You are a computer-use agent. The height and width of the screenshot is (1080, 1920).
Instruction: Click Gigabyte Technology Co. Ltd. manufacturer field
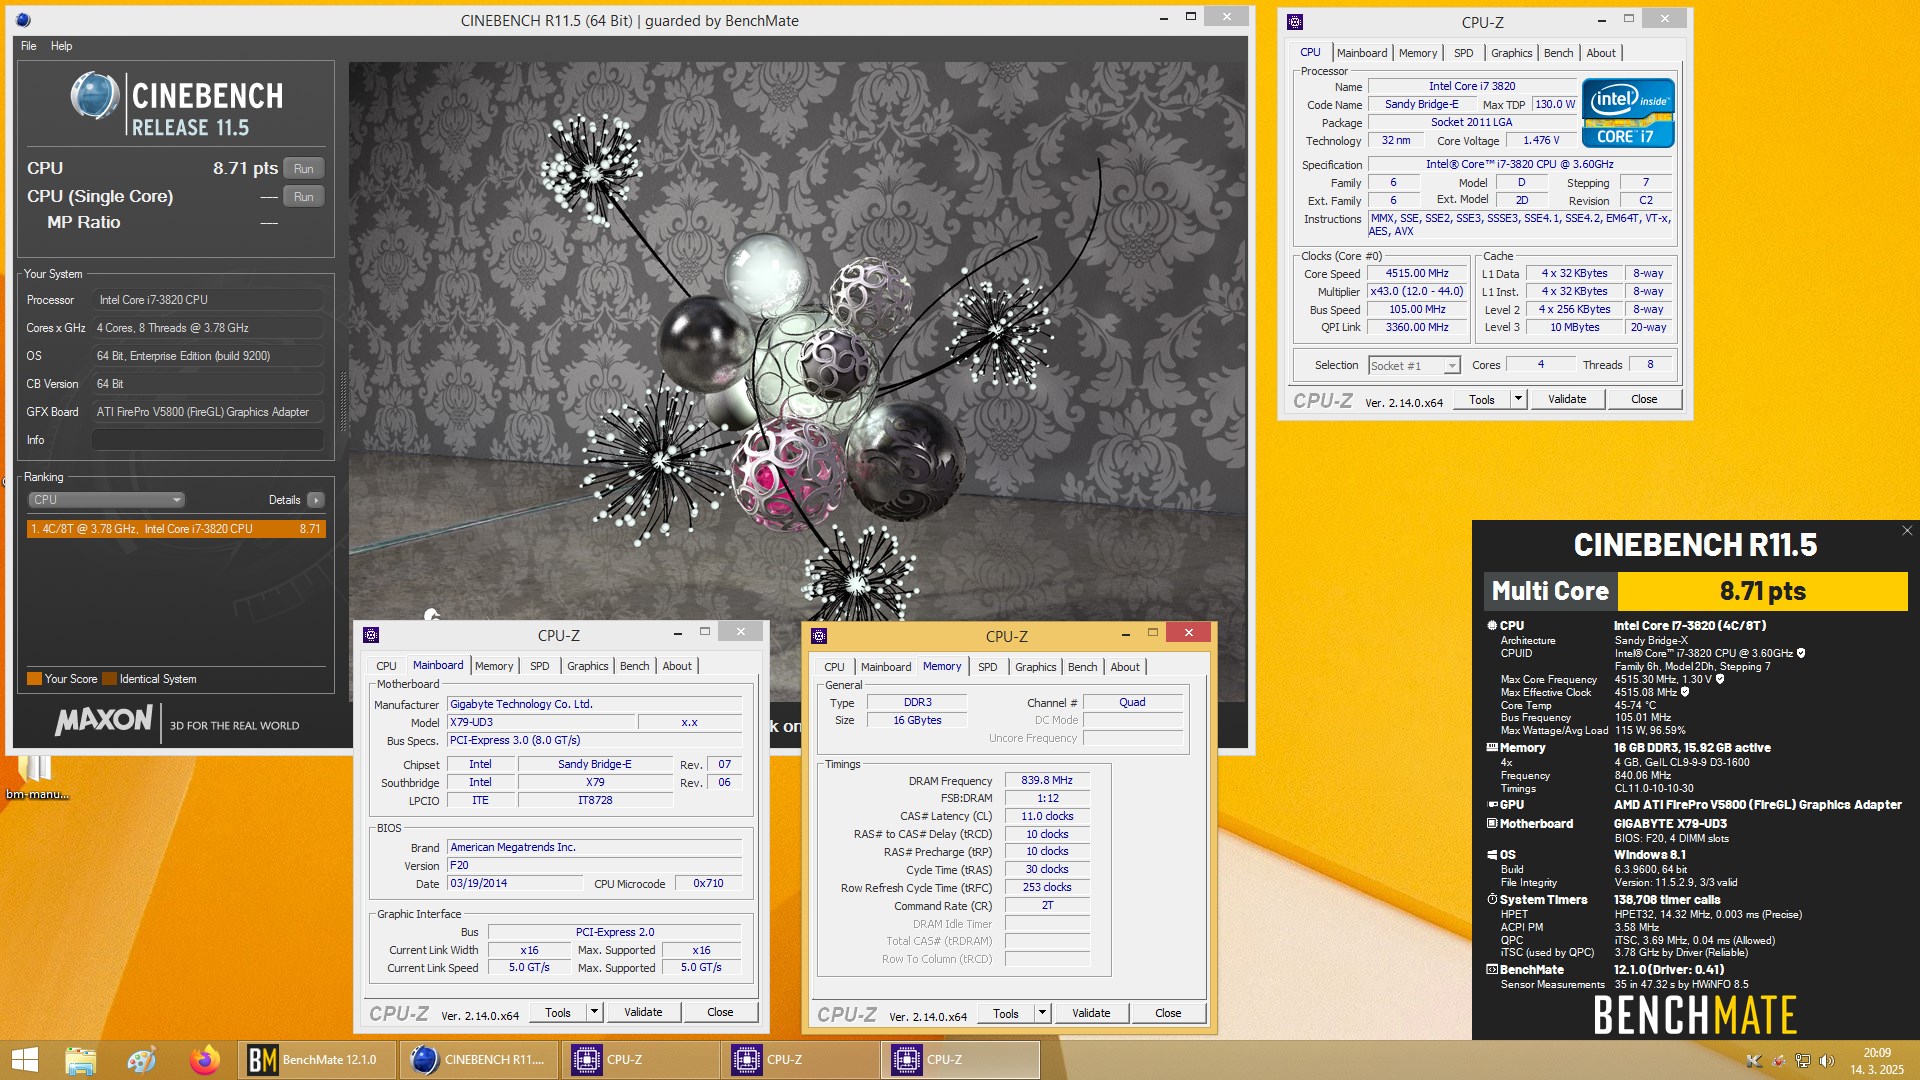coord(595,704)
